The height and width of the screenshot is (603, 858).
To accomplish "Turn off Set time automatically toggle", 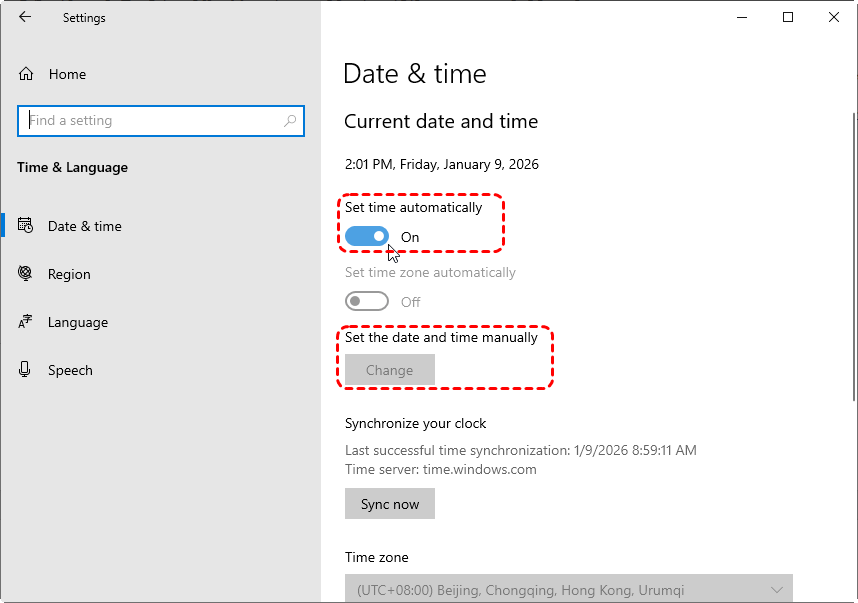I will [x=366, y=236].
